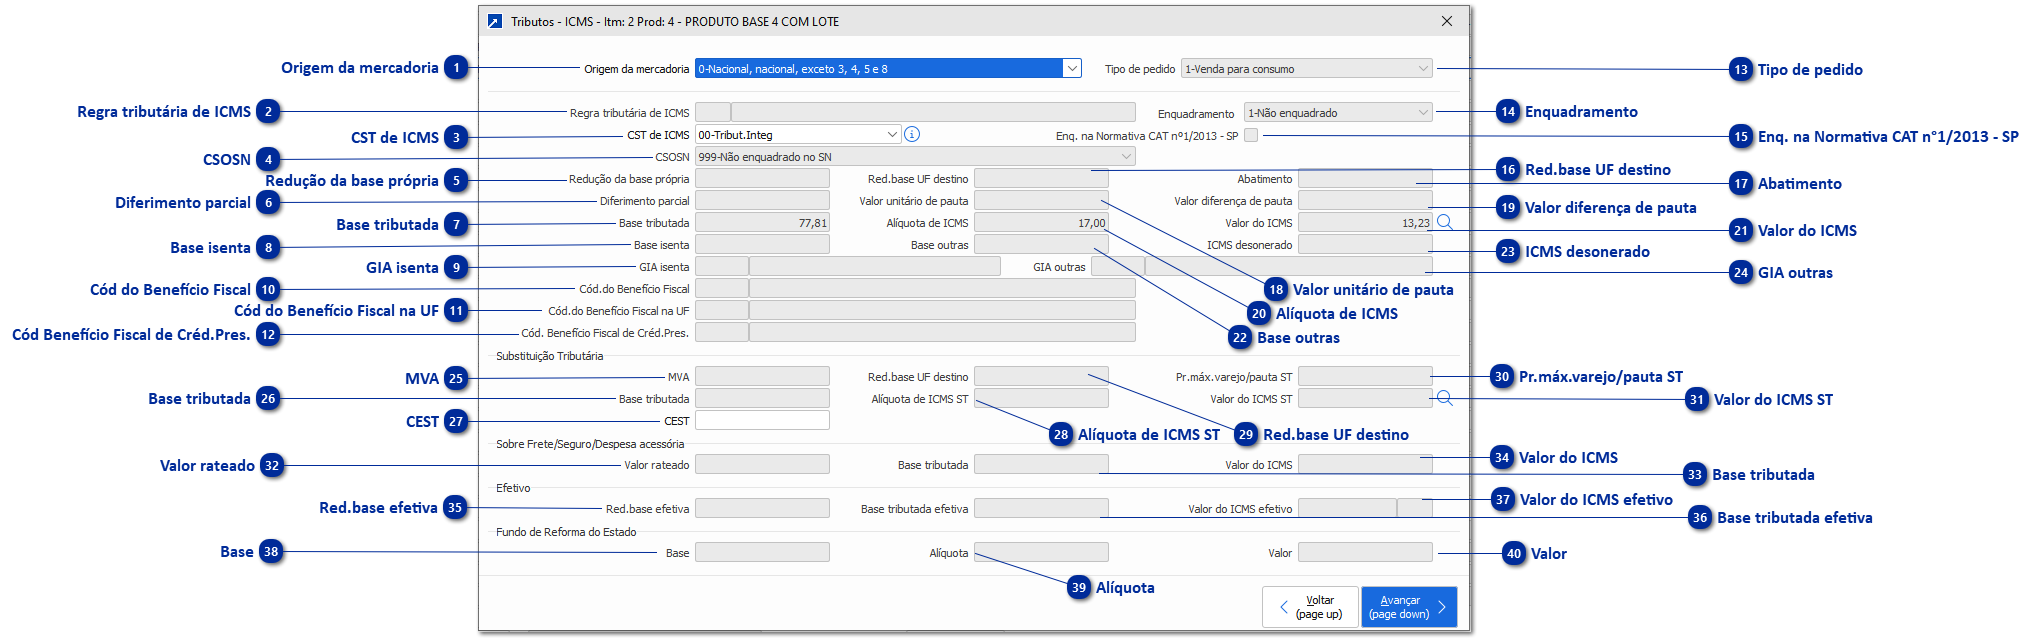
Task: Click the Base tributada field showing 77,81
Action: point(762,223)
